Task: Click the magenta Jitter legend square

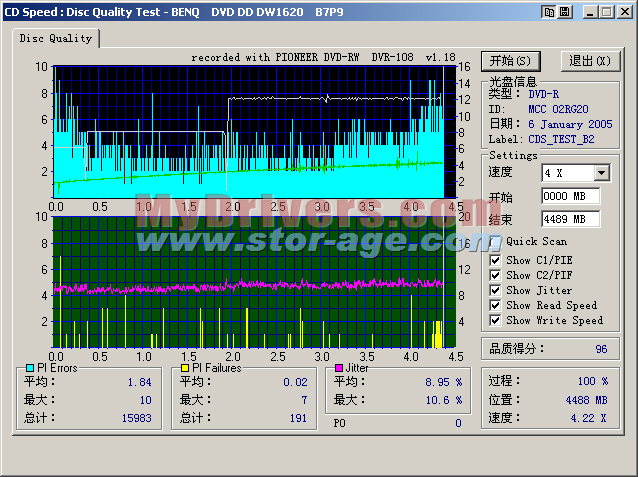Action: [340, 368]
